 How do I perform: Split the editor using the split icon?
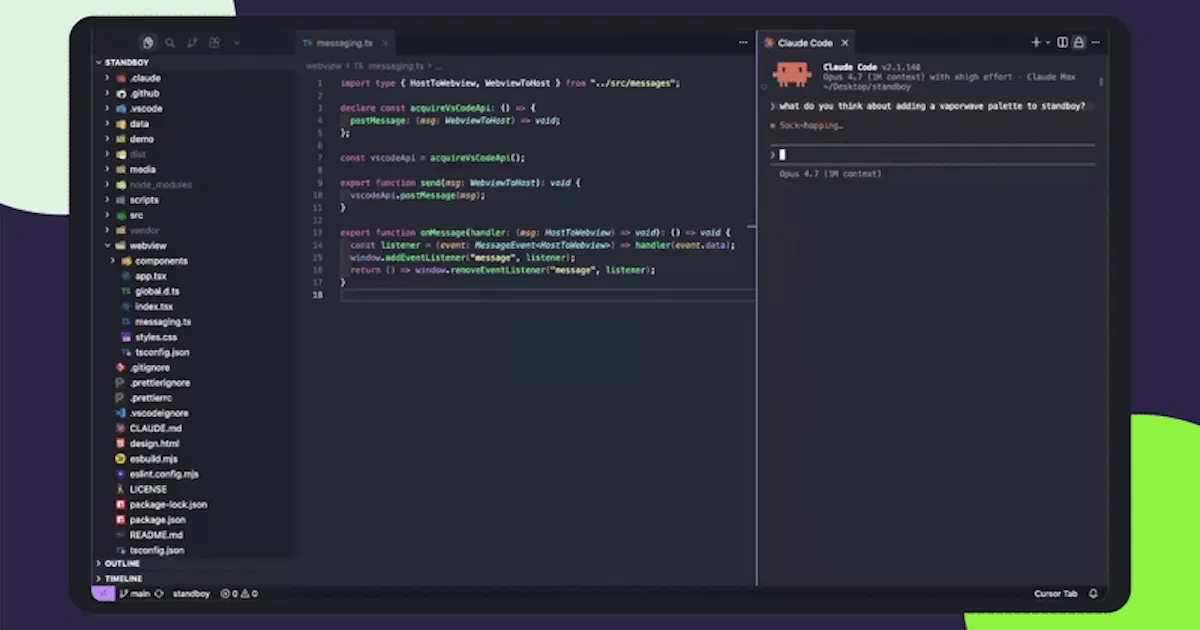tap(1062, 43)
